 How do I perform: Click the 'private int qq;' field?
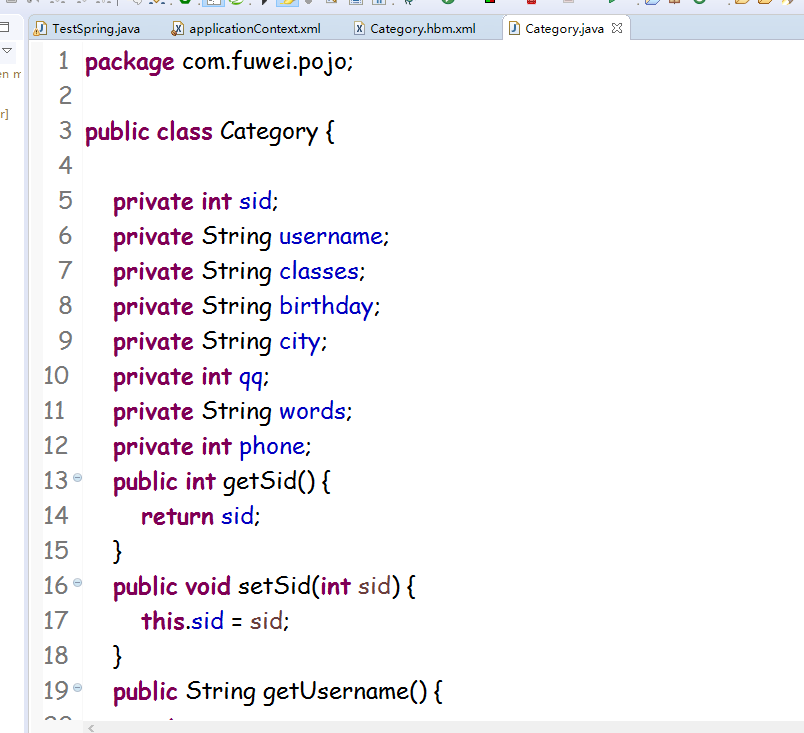[191, 377]
